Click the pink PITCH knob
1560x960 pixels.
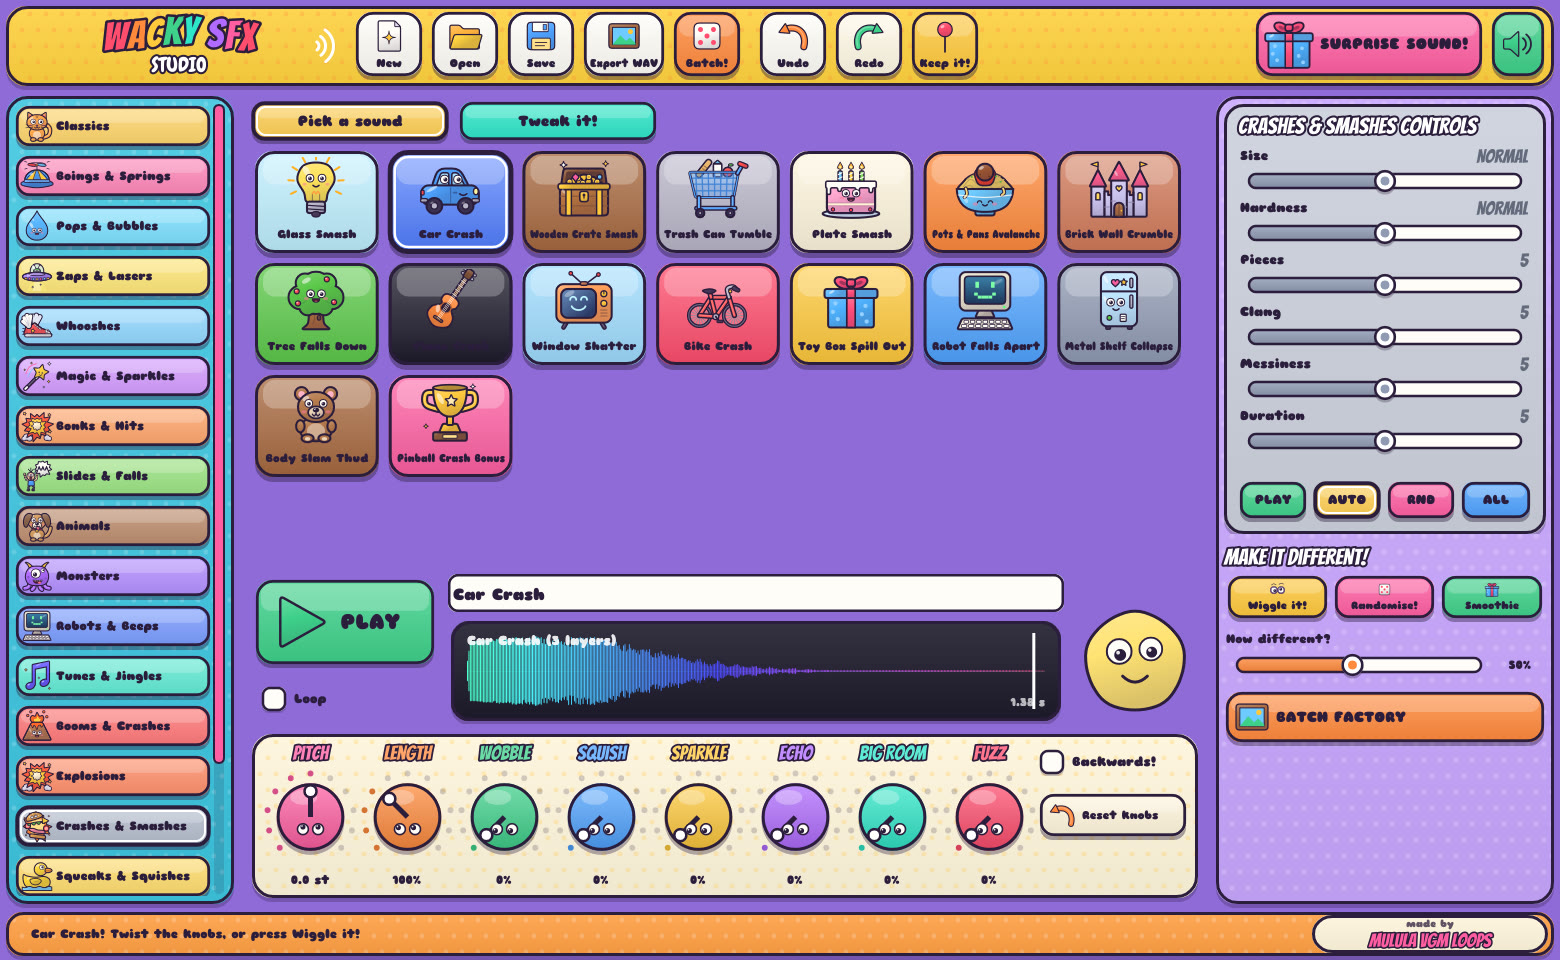(310, 817)
